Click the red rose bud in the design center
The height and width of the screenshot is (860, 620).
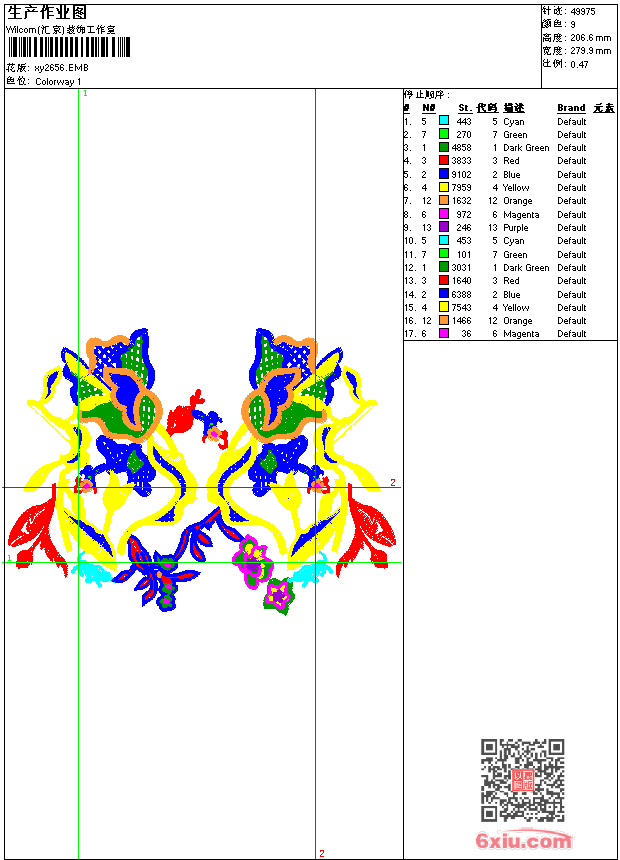(184, 414)
